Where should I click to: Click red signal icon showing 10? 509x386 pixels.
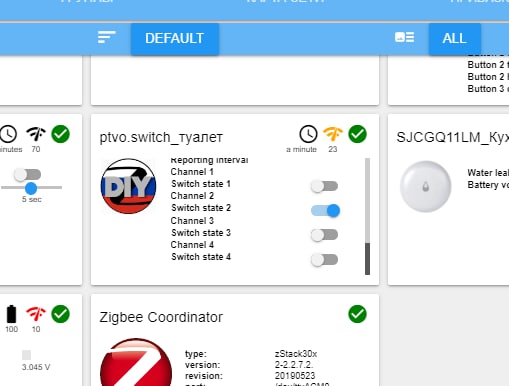click(36, 314)
